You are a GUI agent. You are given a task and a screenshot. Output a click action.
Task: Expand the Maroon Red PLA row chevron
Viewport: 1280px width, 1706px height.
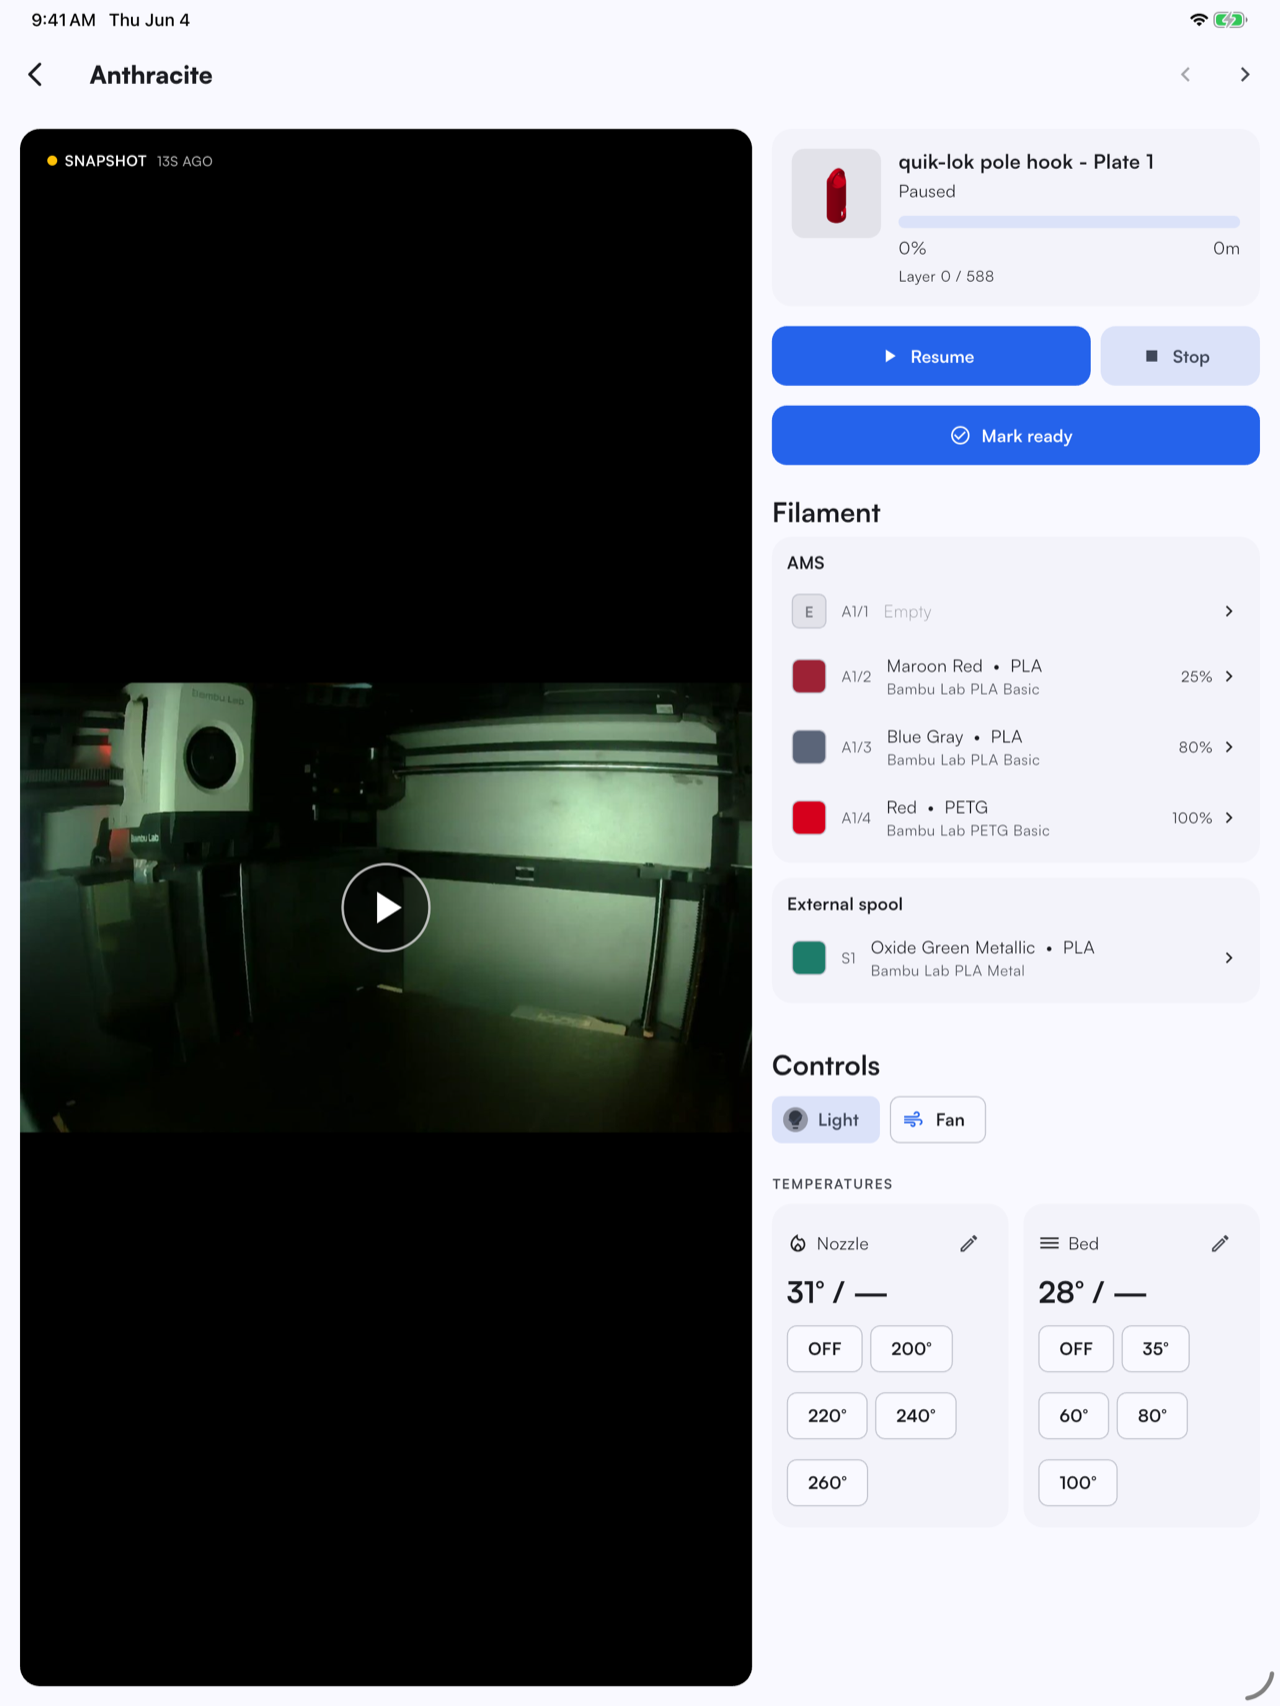click(x=1229, y=676)
